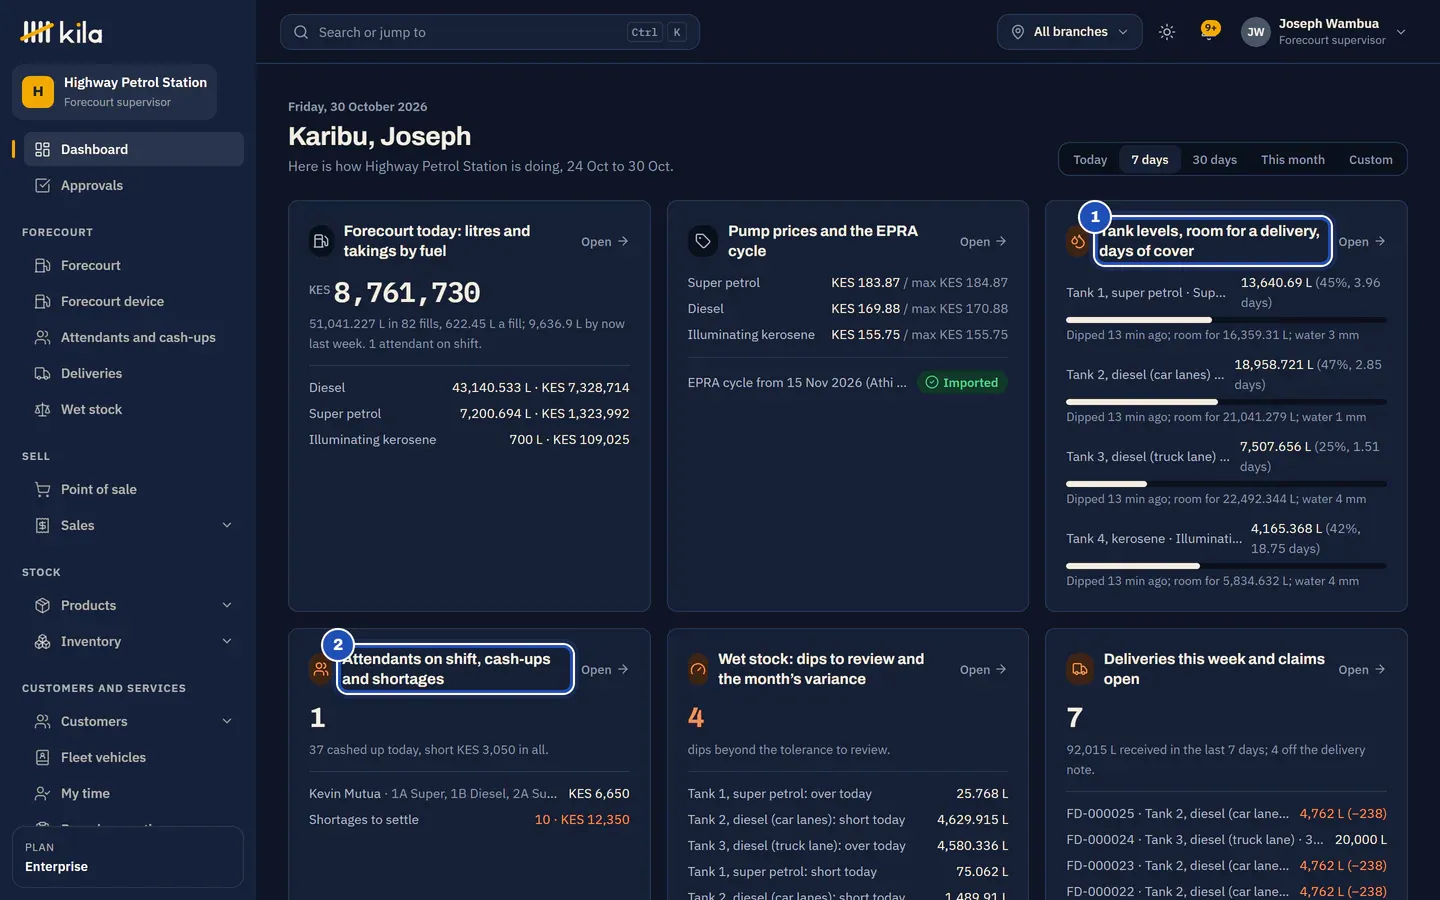Click the Fleet vehicles icon in sidebar

pos(42,757)
